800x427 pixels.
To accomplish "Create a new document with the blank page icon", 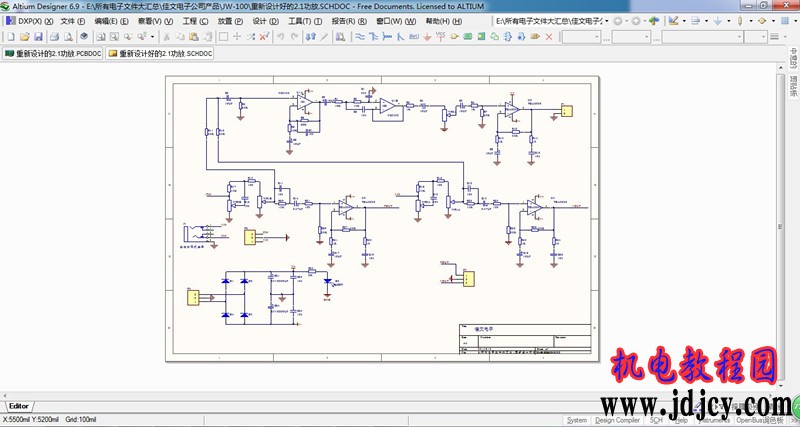I will coord(11,37).
